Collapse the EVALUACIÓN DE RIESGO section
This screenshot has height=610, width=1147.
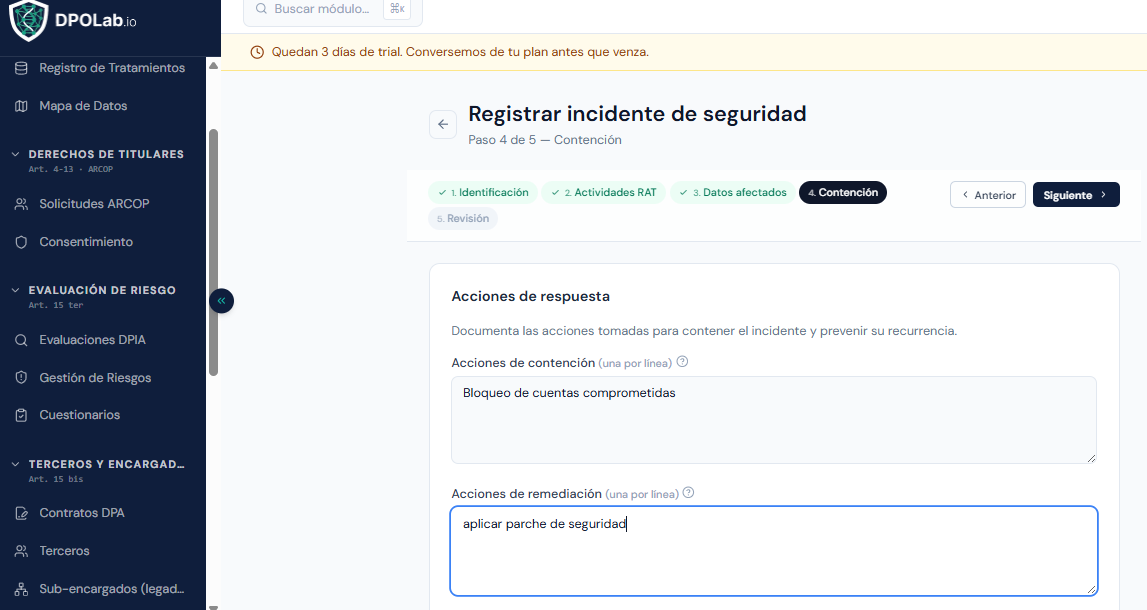(x=15, y=290)
